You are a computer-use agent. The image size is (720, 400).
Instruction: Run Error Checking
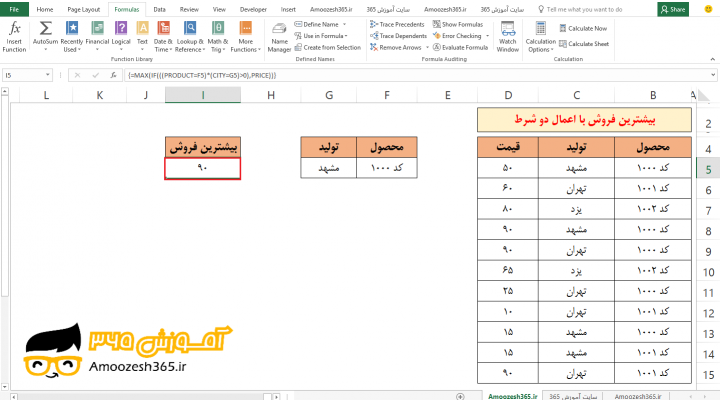tap(457, 36)
